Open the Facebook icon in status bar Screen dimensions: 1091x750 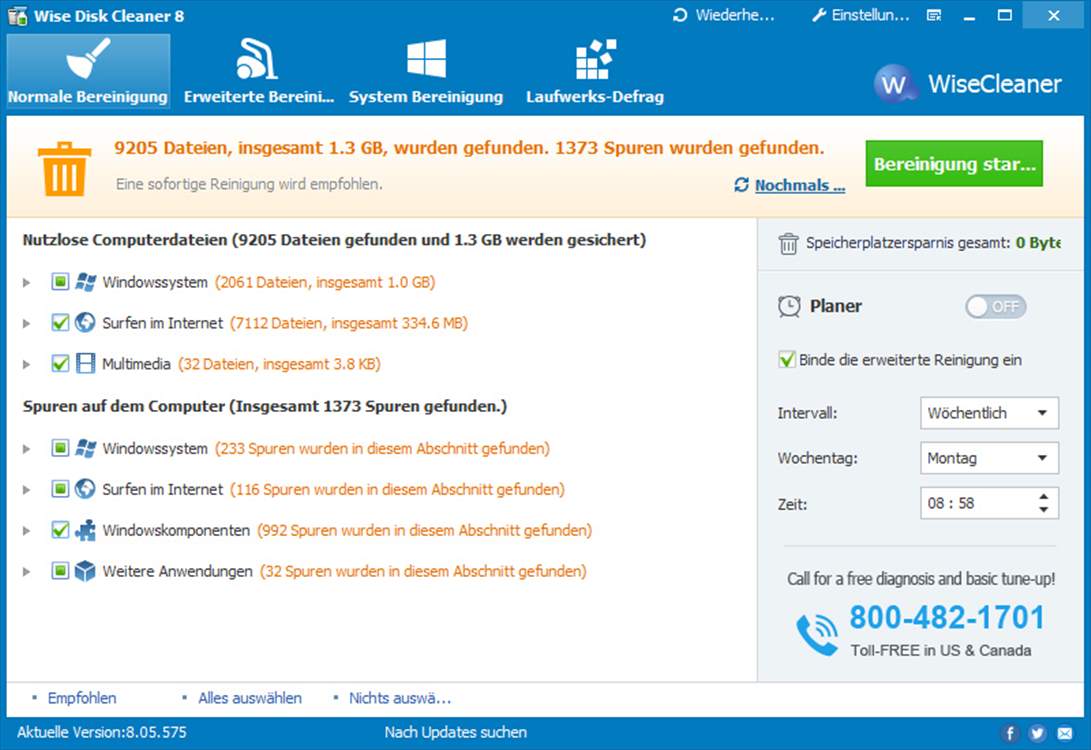coord(1010,733)
